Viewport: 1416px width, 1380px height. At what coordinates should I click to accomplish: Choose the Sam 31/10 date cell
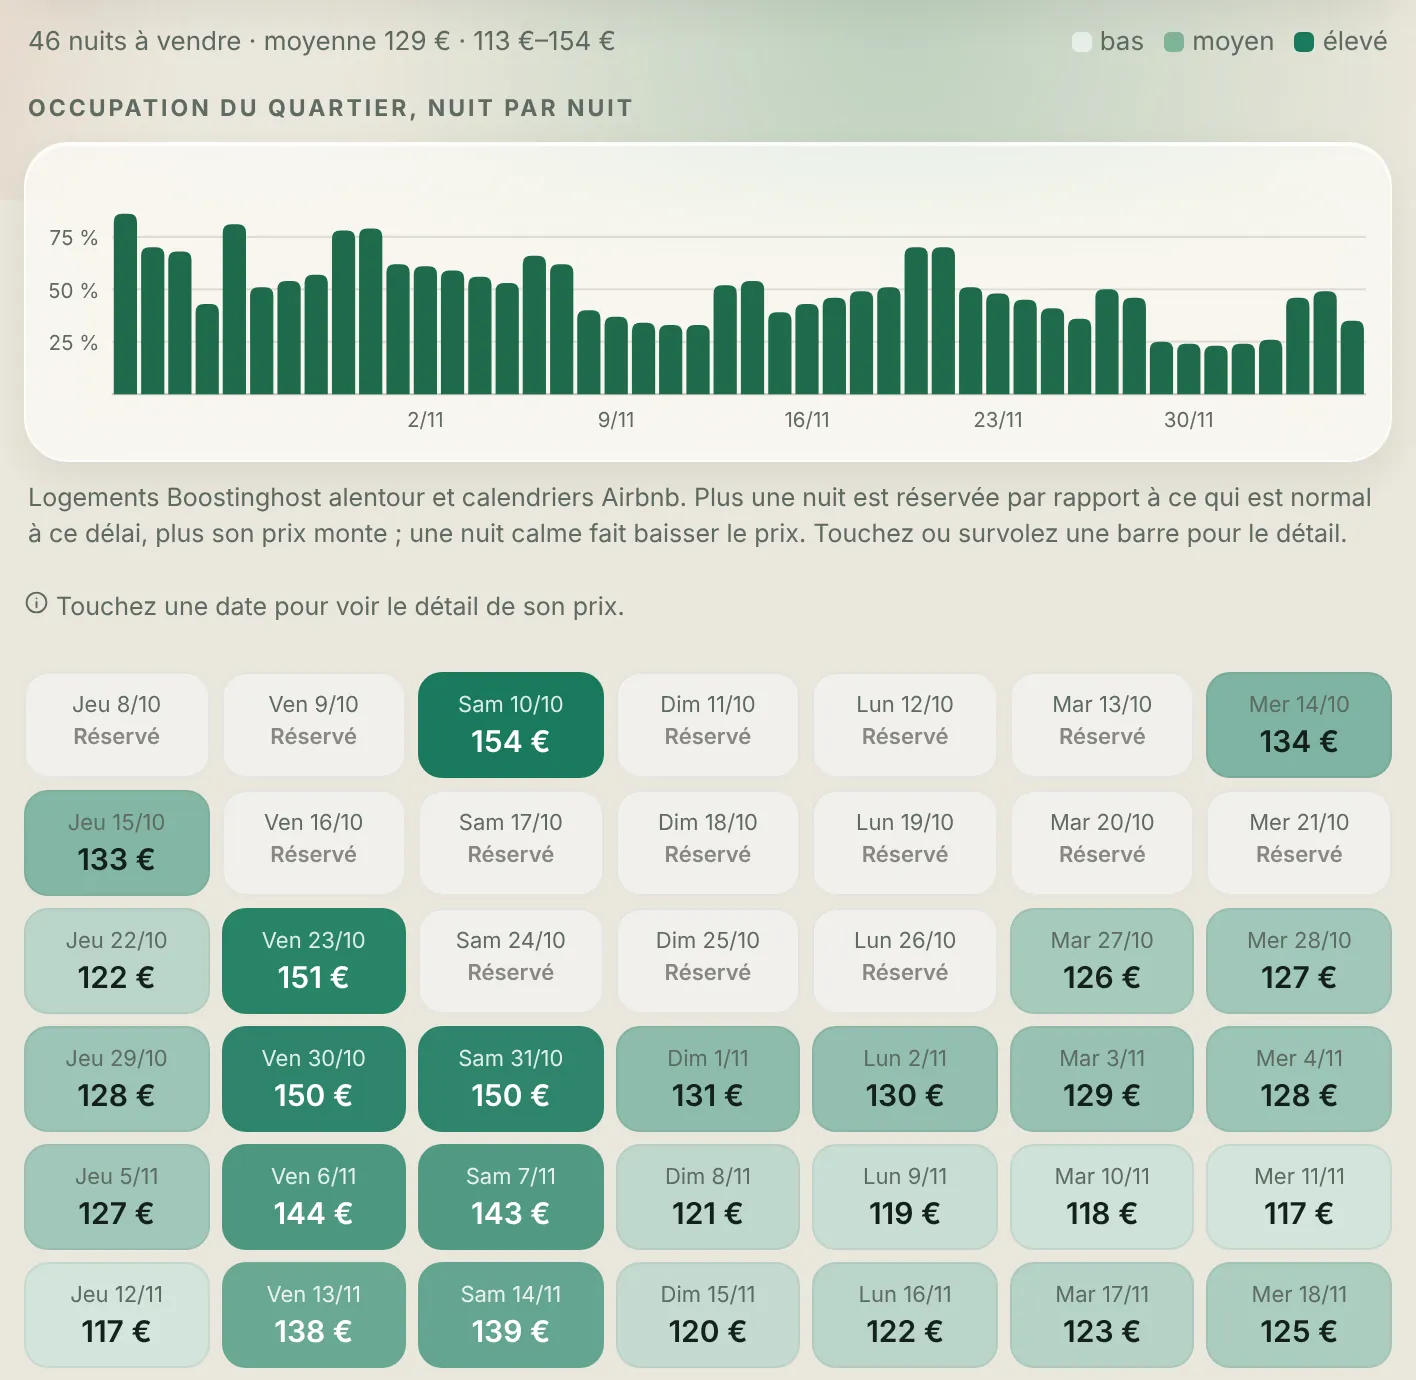[511, 1079]
